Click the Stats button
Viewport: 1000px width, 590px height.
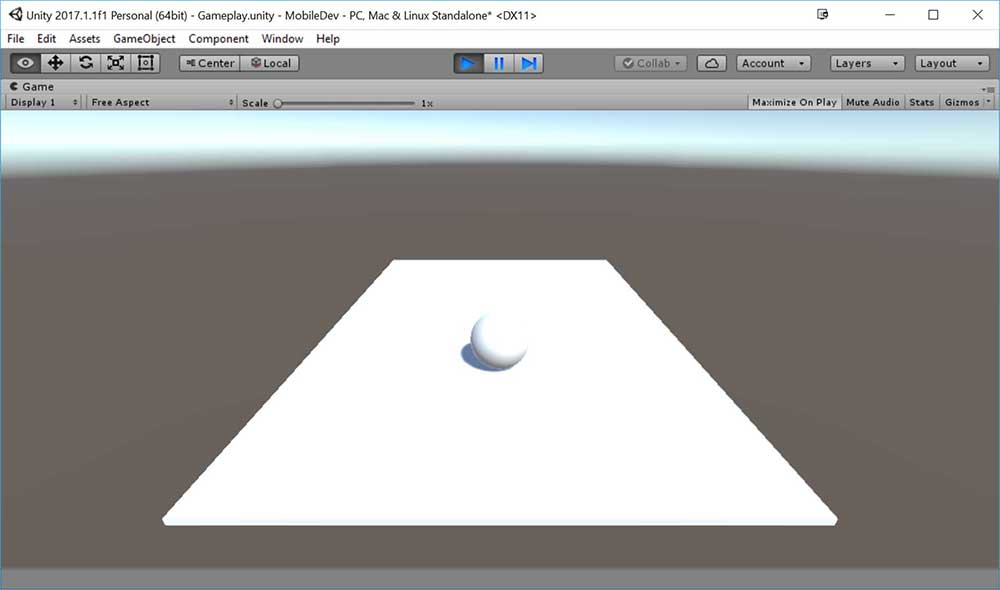point(922,102)
